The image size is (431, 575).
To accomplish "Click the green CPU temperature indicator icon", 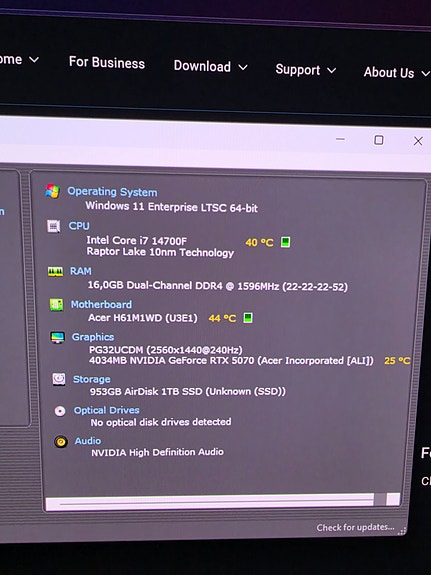I will point(285,242).
